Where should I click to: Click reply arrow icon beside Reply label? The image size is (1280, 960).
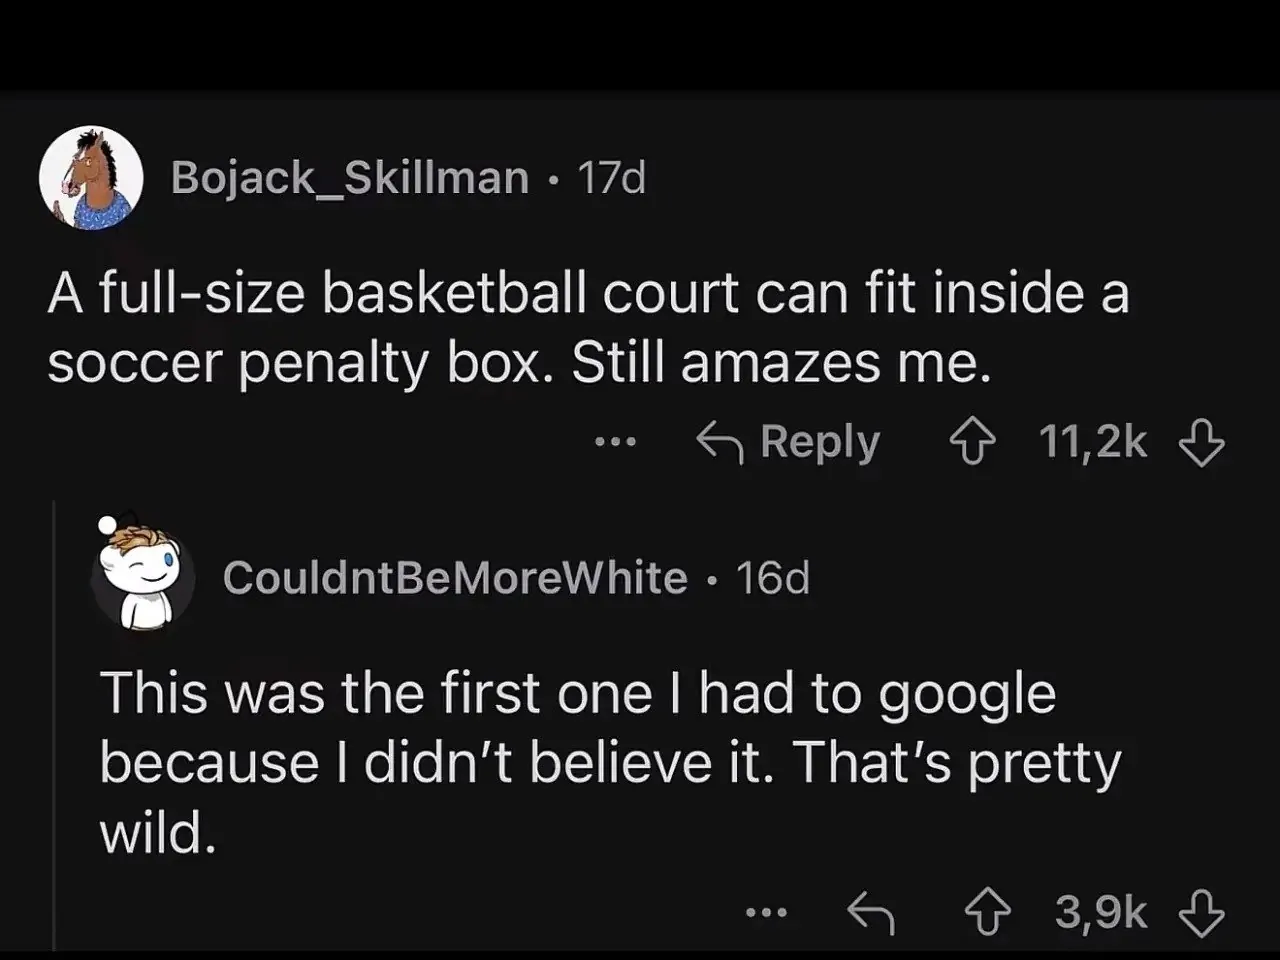click(x=720, y=442)
